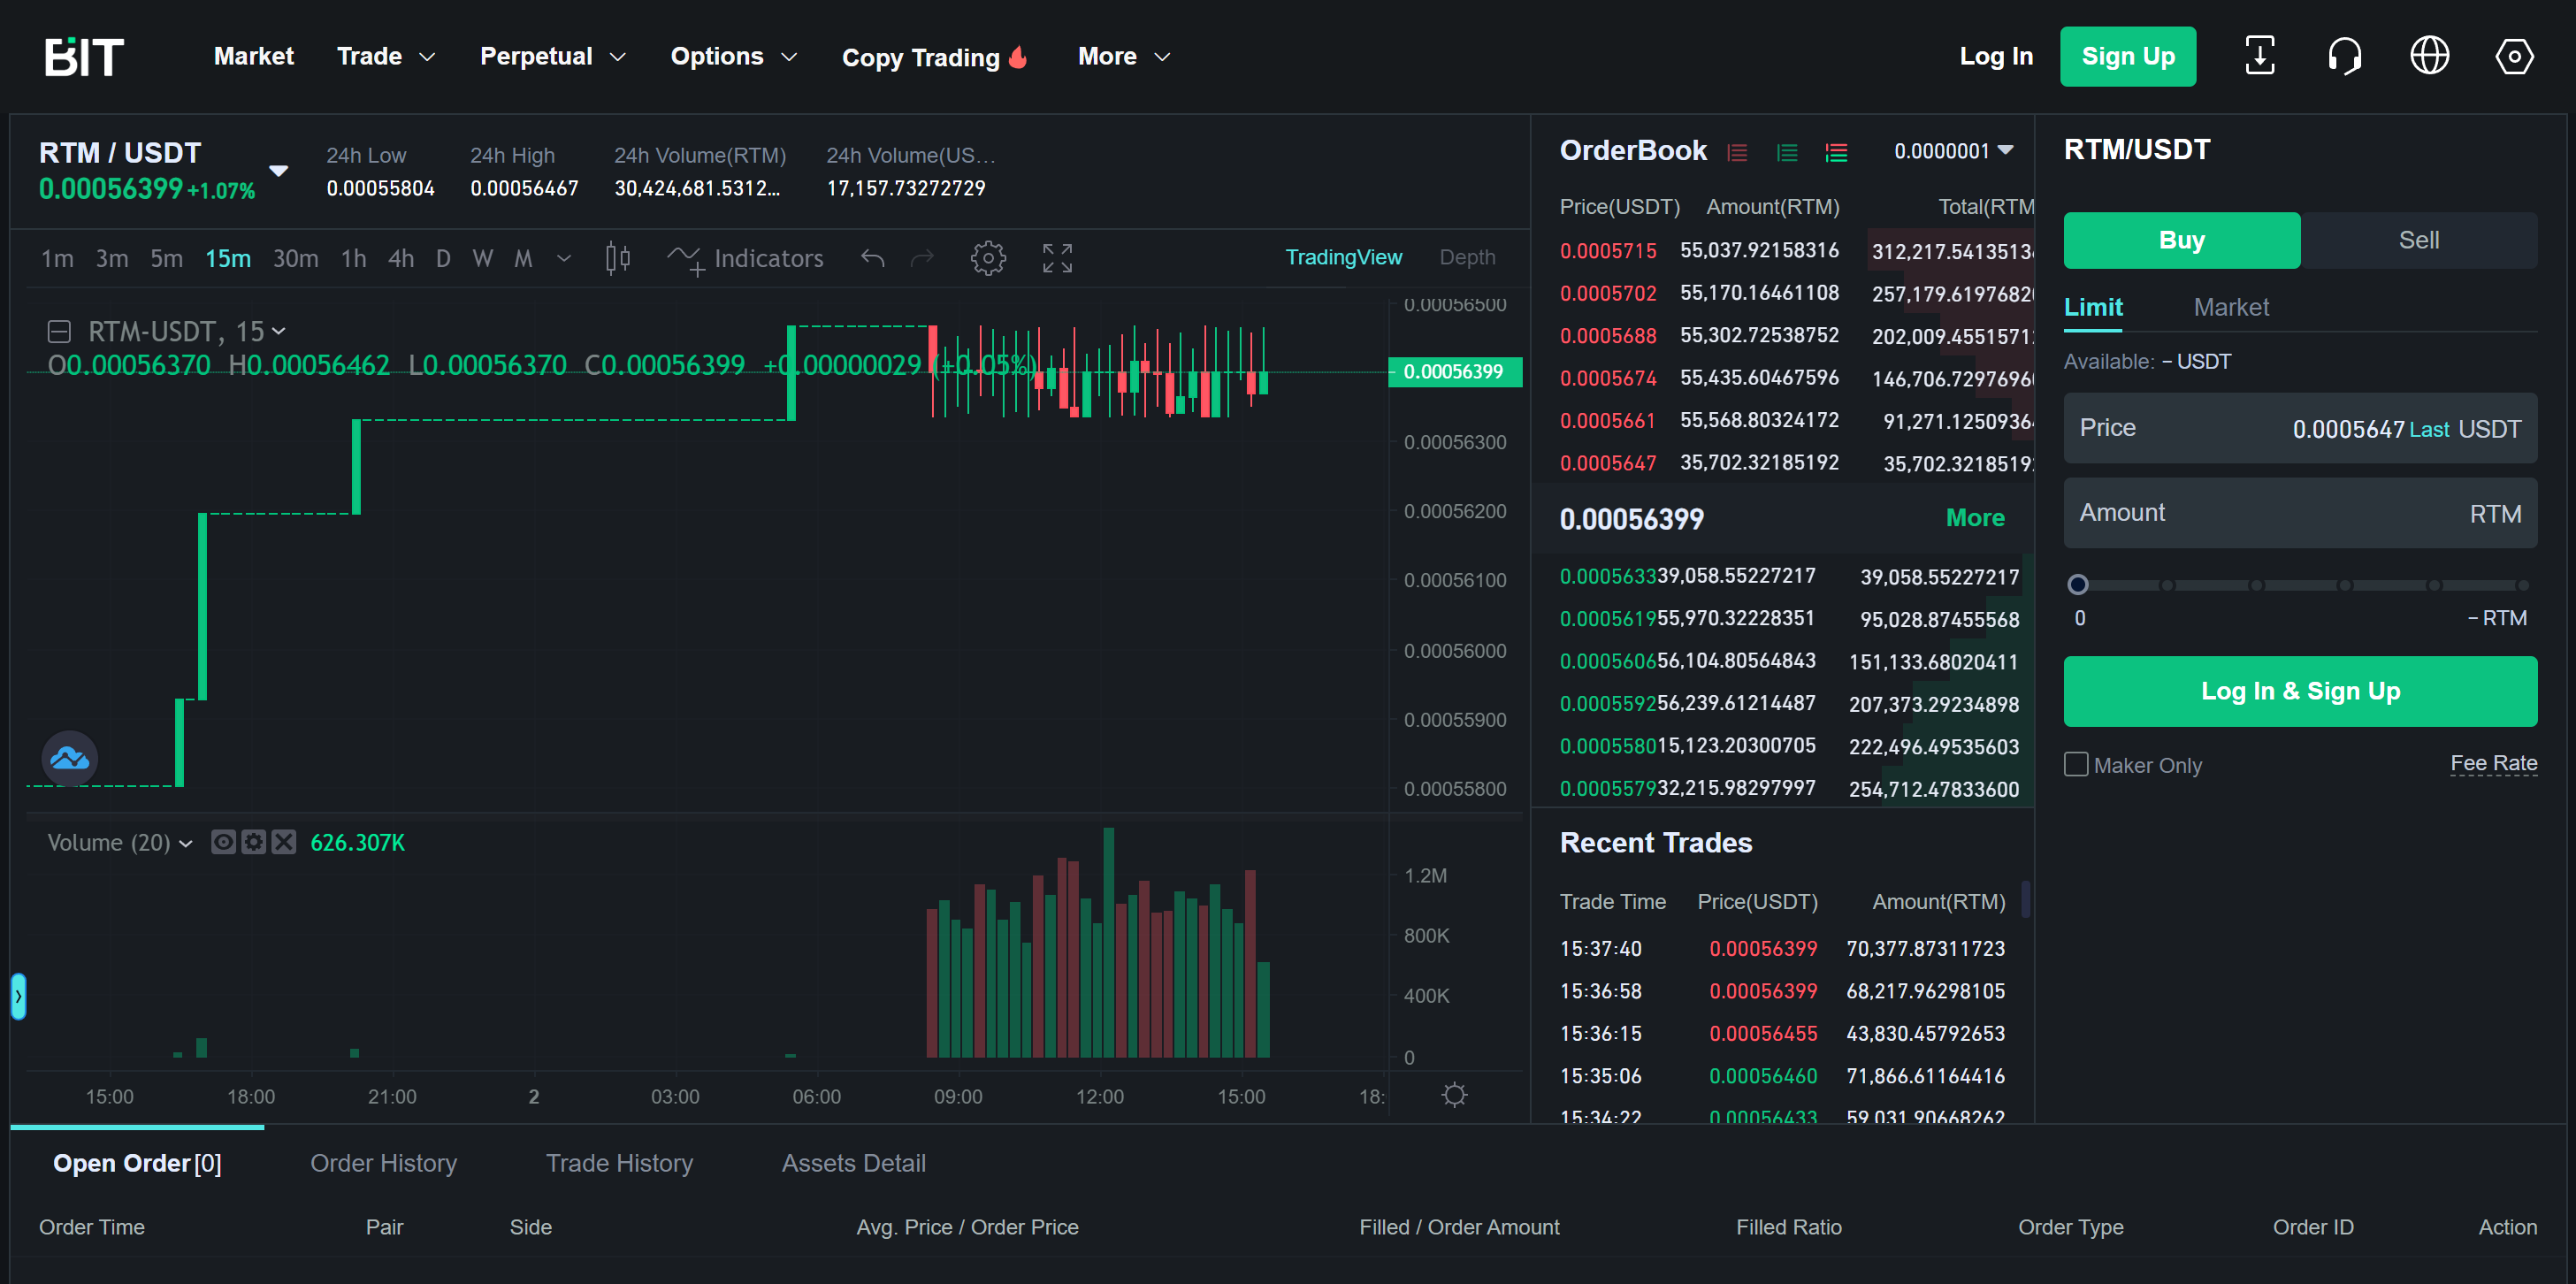Switch chart to the 5m interval
The height and width of the screenshot is (1284, 2576).
point(166,259)
